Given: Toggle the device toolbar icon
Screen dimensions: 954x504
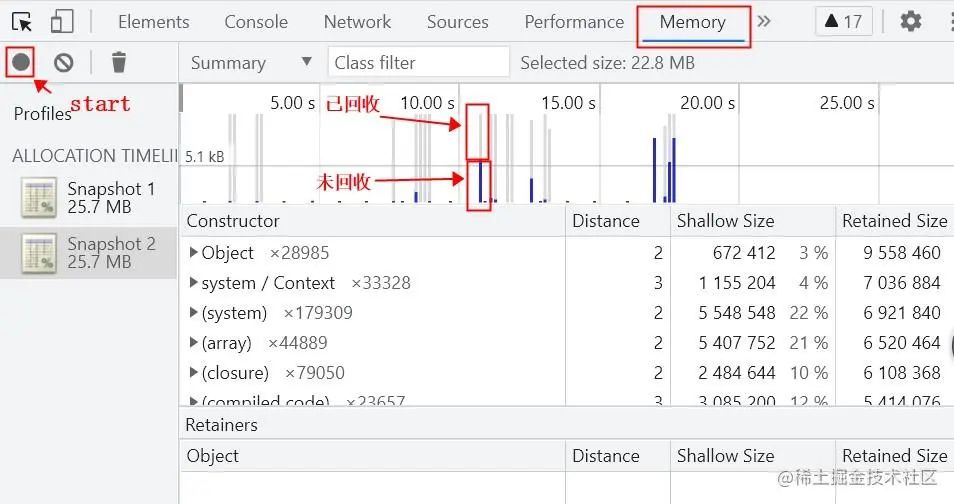Looking at the screenshot, I should click(x=61, y=22).
